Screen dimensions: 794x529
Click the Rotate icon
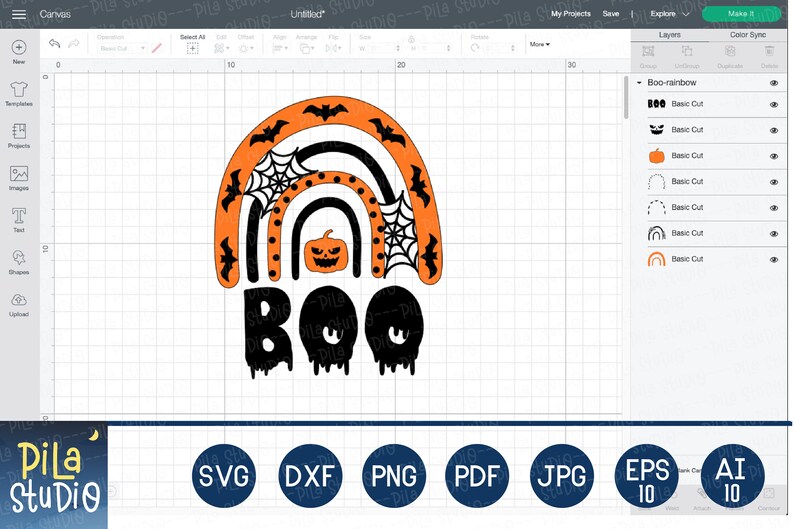474,48
